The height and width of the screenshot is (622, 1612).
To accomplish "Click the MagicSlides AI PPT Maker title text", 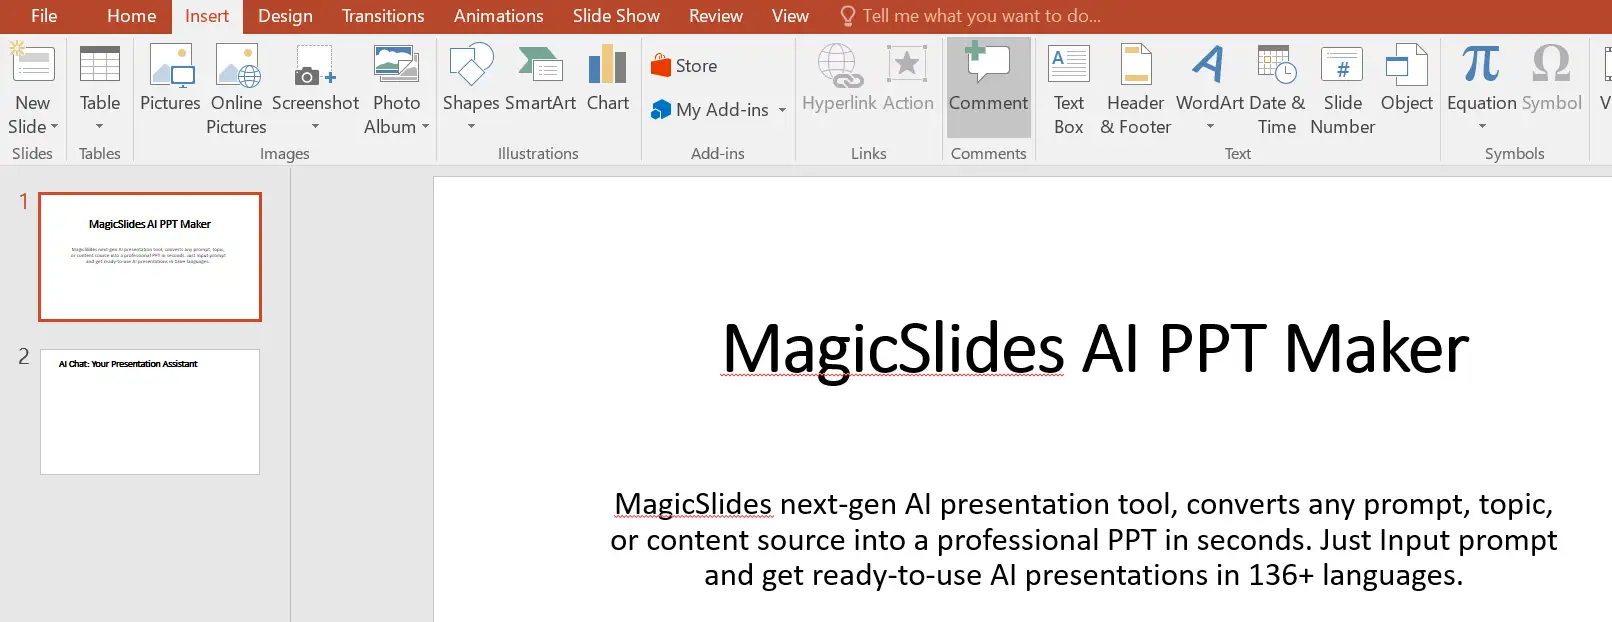I will pos(1095,349).
